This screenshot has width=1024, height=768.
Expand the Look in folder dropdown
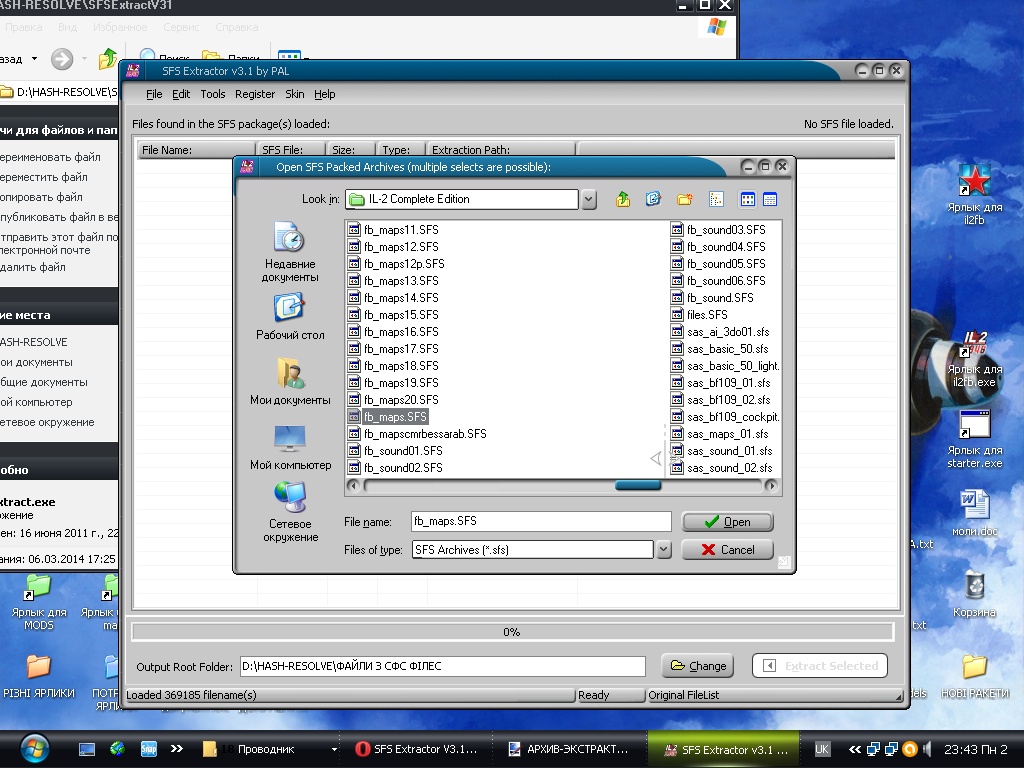588,199
